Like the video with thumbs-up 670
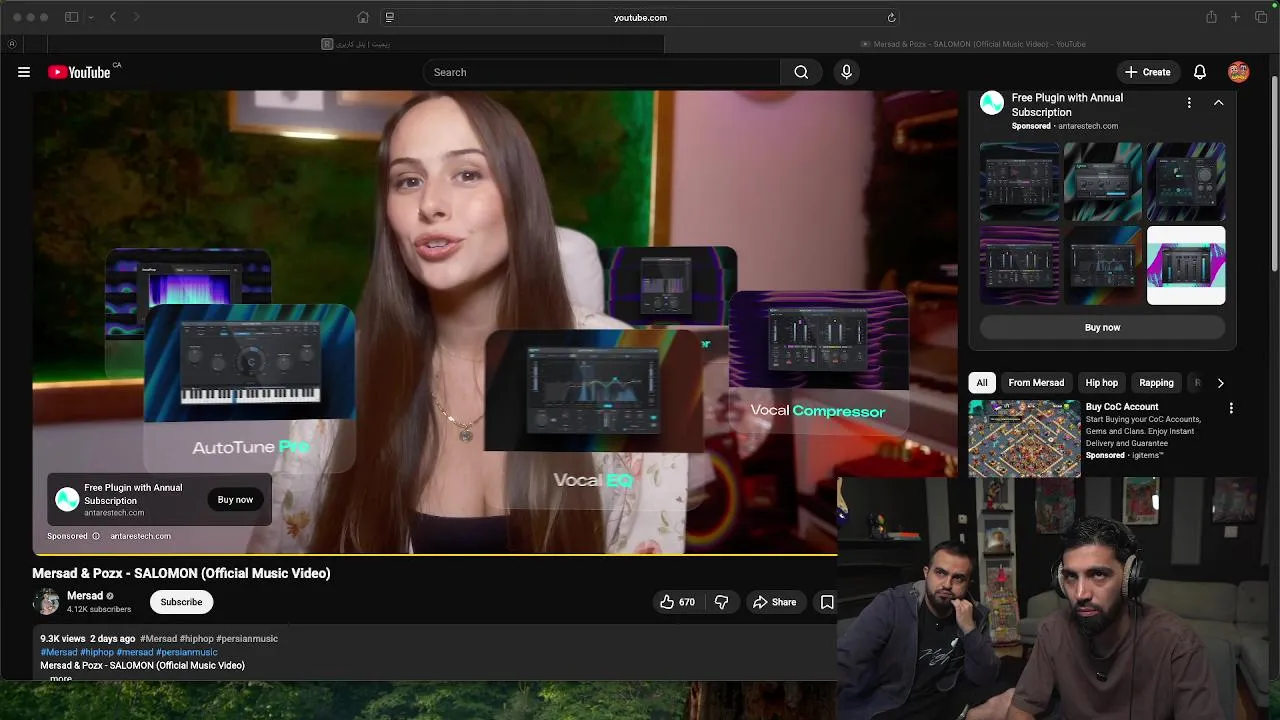The image size is (1280, 720). 677,602
